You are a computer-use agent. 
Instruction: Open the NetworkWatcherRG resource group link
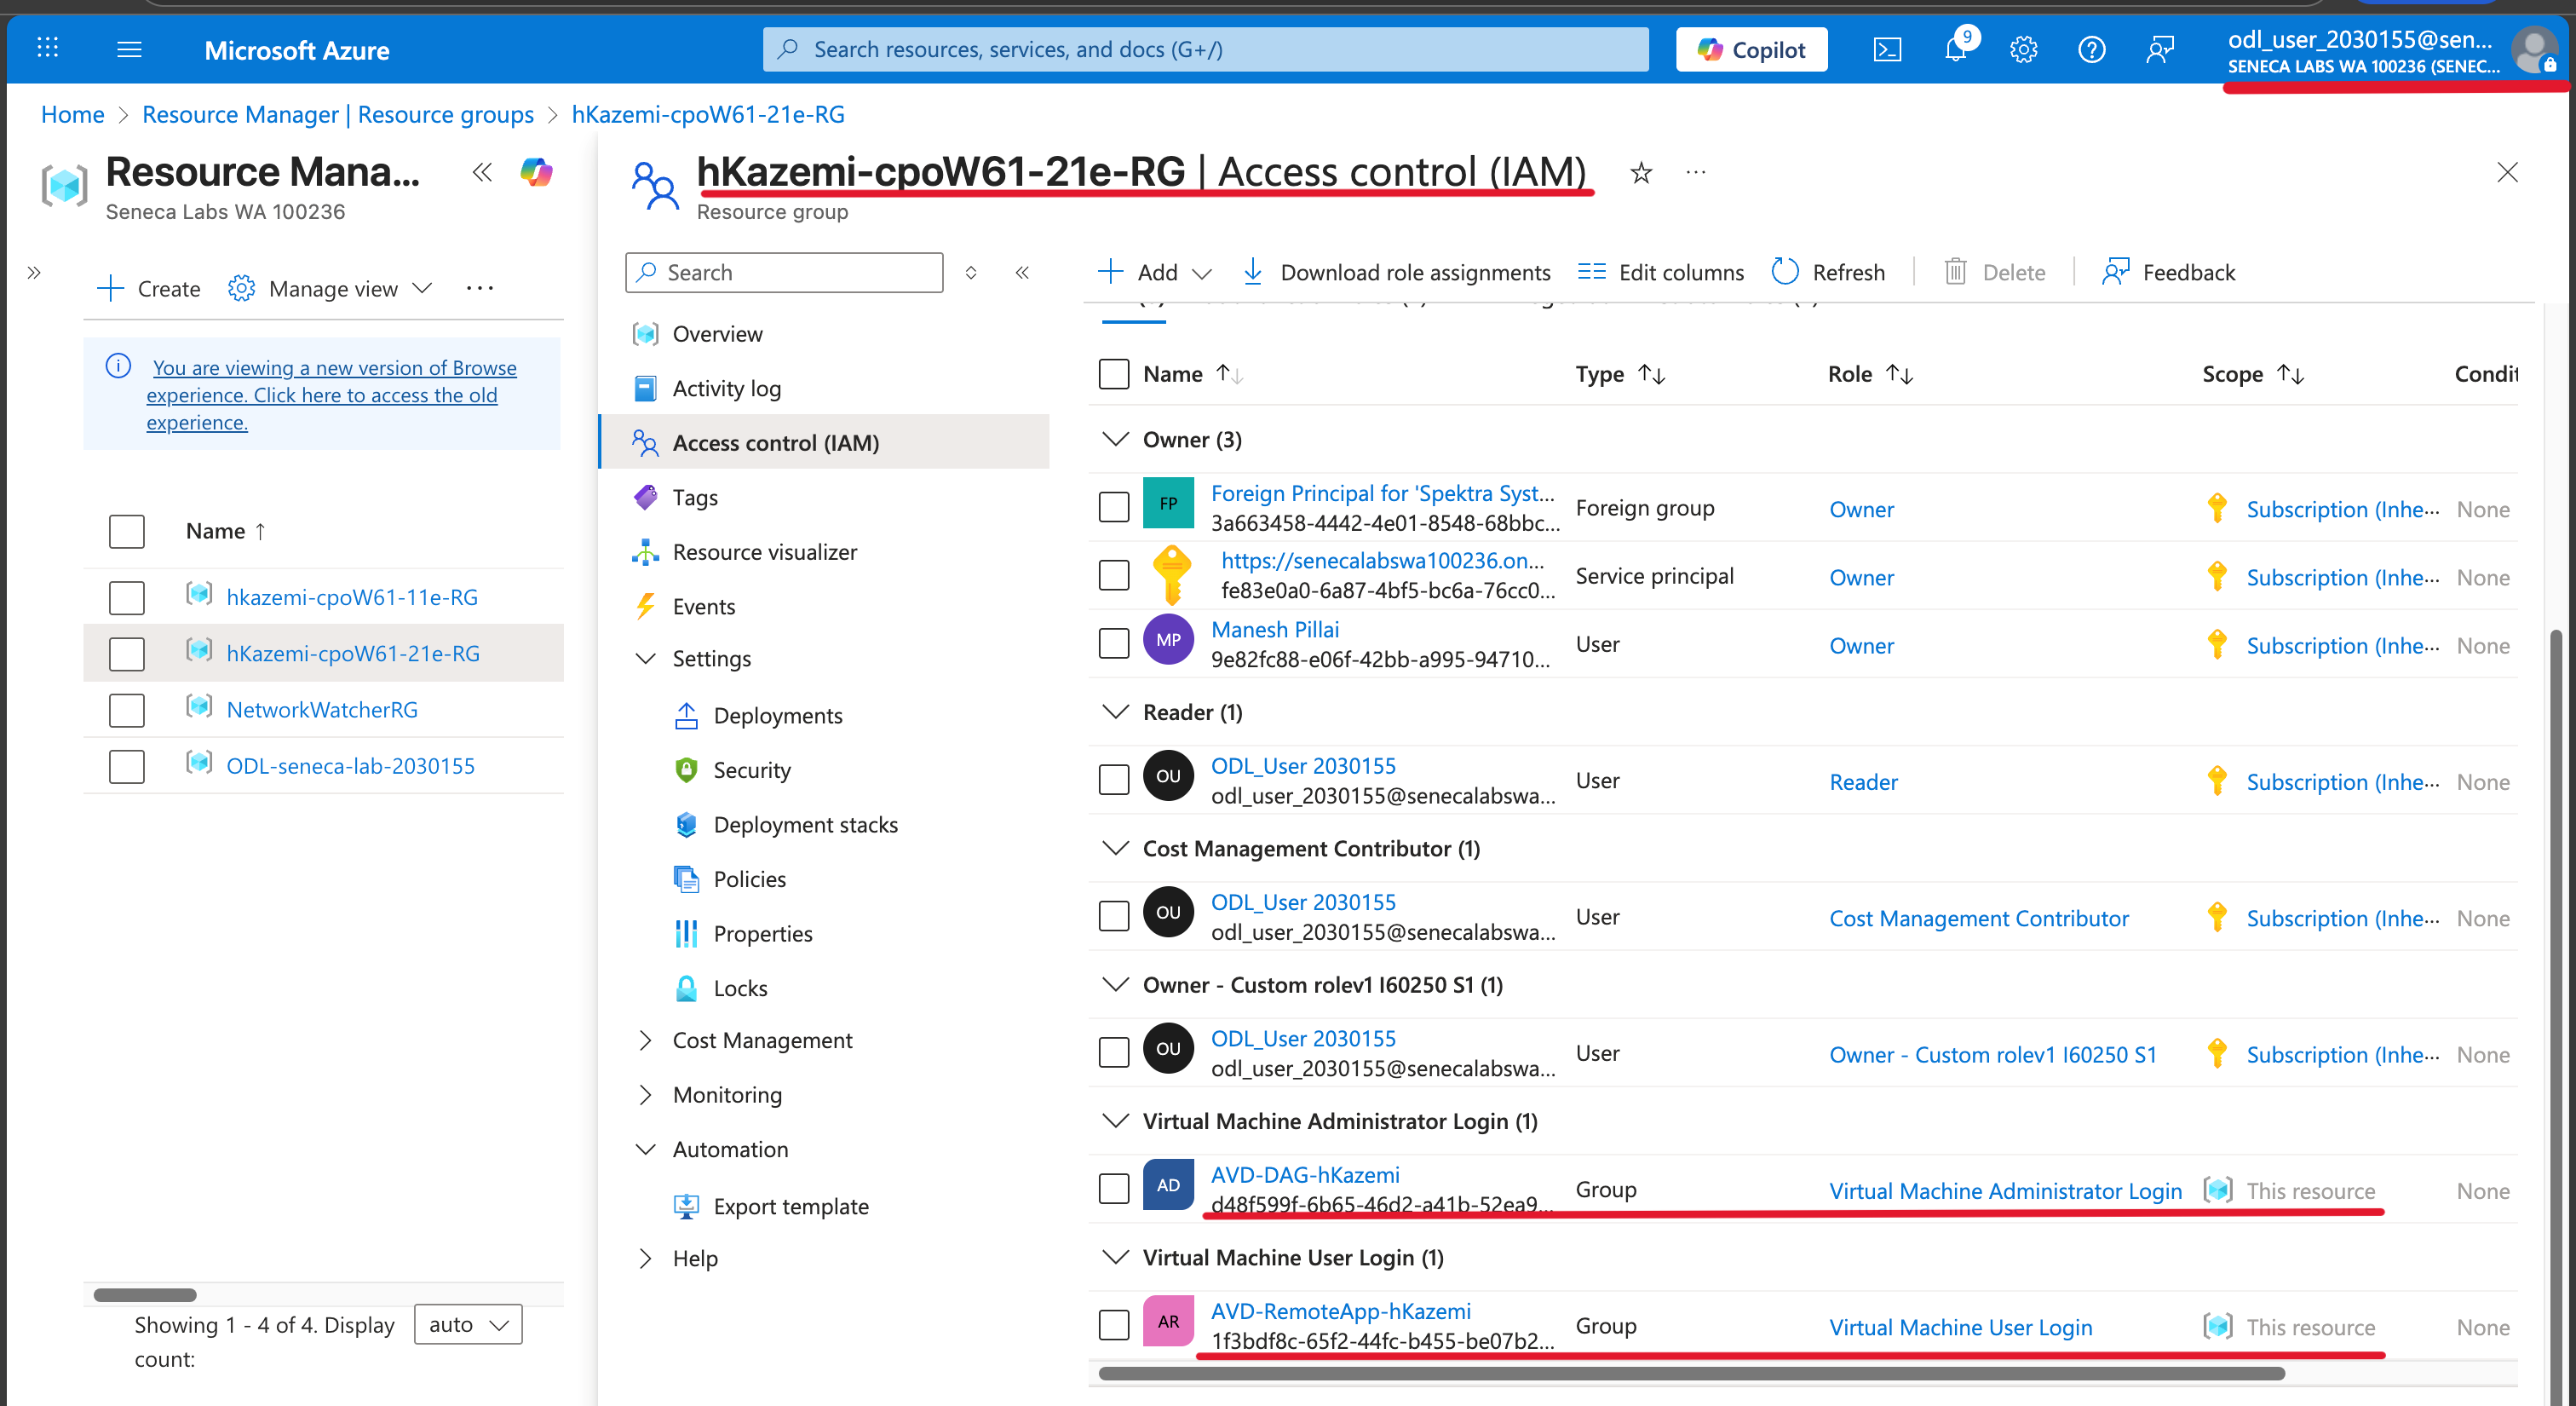coord(322,710)
